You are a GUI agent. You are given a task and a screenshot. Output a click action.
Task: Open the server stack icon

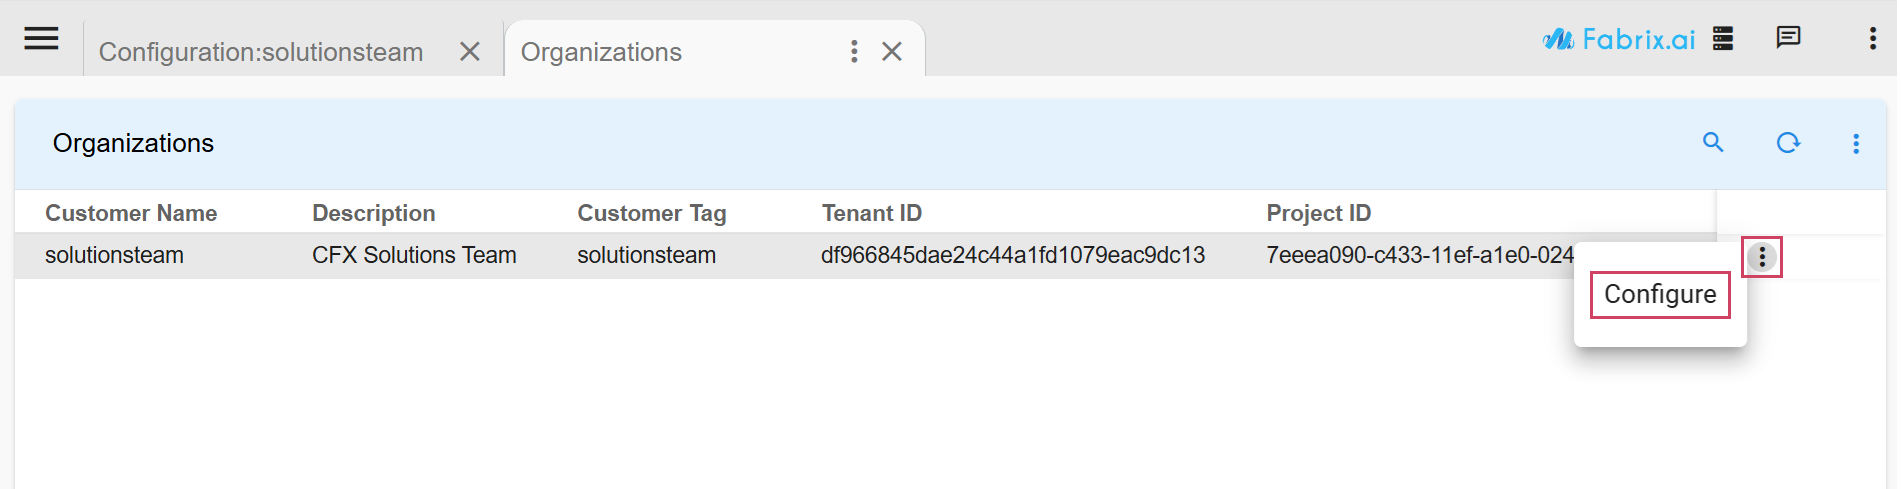[x=1722, y=39]
